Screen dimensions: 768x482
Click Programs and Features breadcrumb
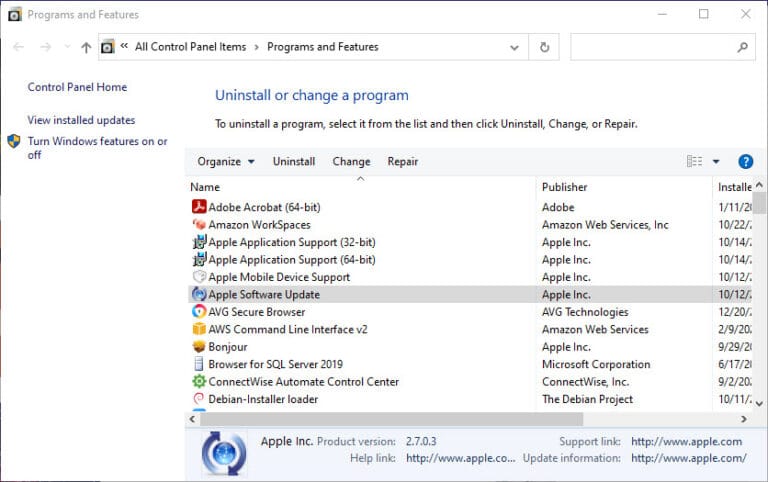(x=323, y=47)
